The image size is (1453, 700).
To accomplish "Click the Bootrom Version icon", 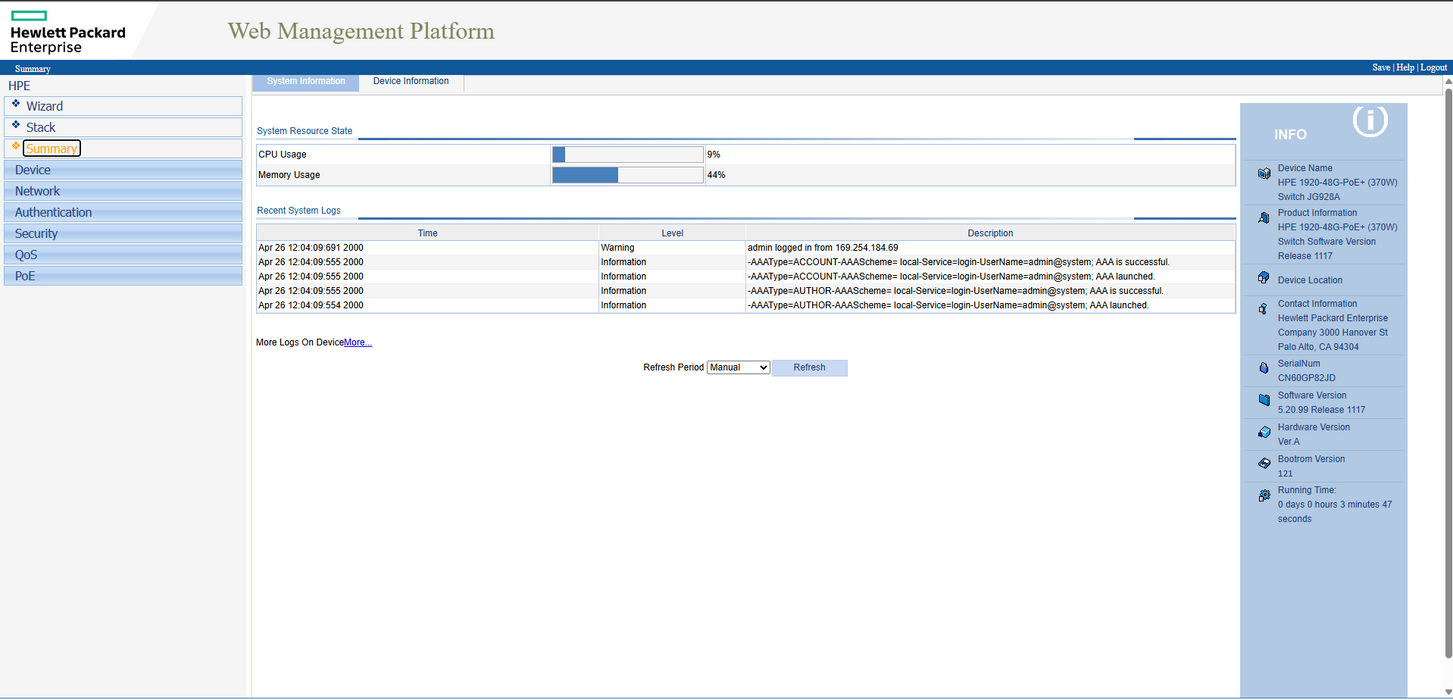I will coord(1263,464).
